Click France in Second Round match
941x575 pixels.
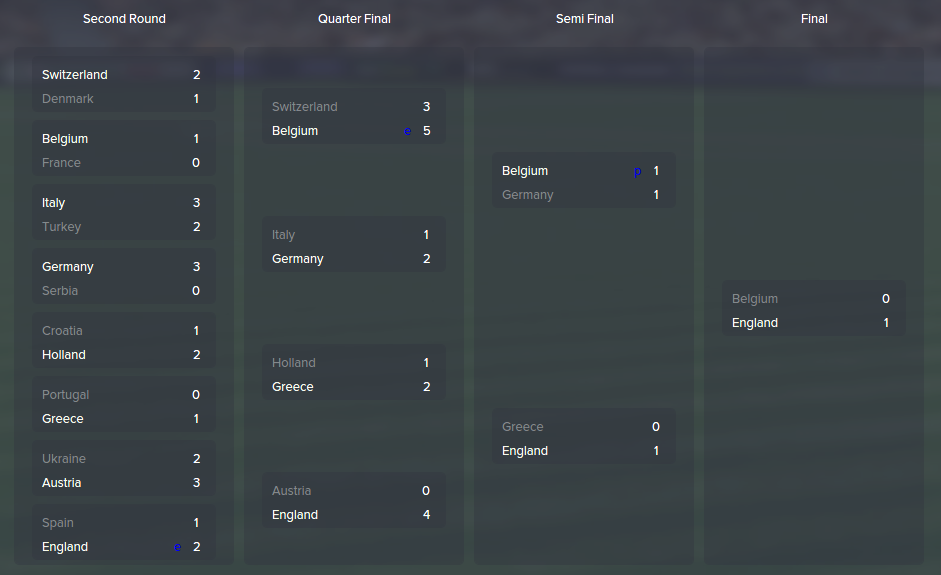tap(61, 163)
